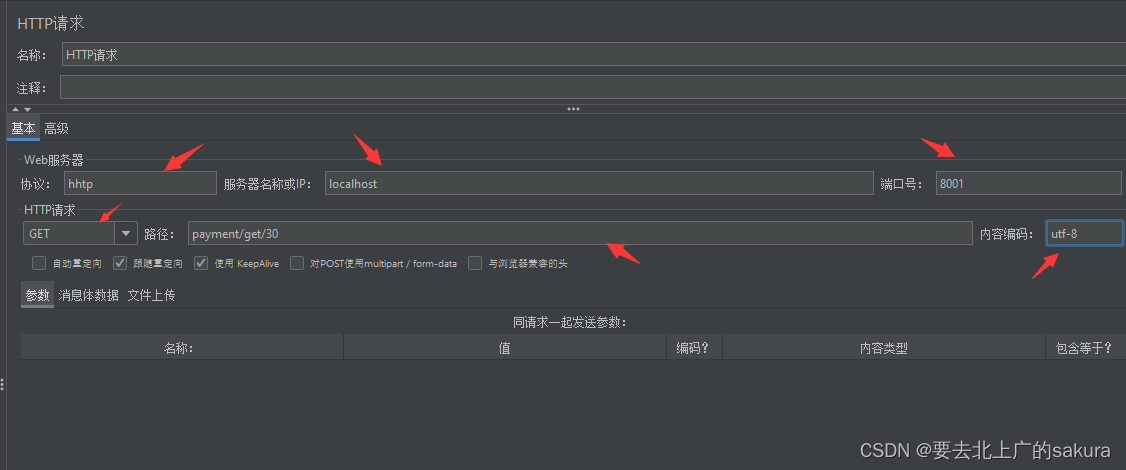Click the three-dot divider handle below 注释
The image size is (1126, 470).
[573, 109]
